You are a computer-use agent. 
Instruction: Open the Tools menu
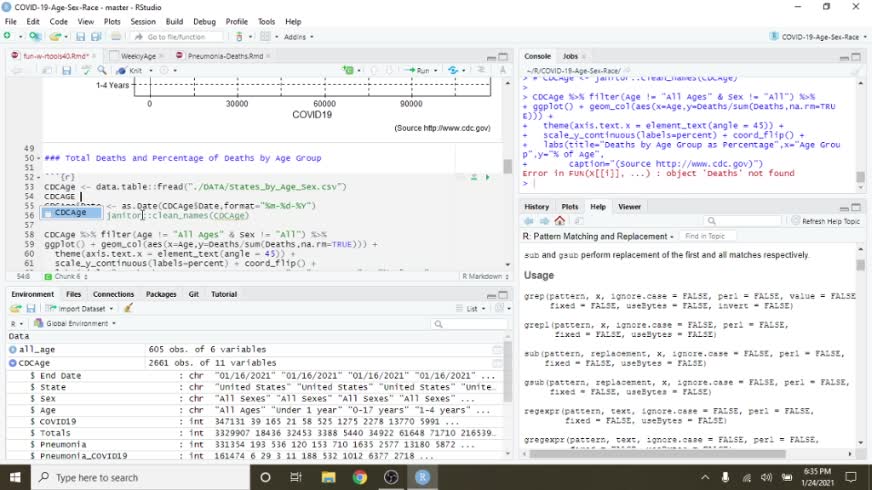point(266,22)
